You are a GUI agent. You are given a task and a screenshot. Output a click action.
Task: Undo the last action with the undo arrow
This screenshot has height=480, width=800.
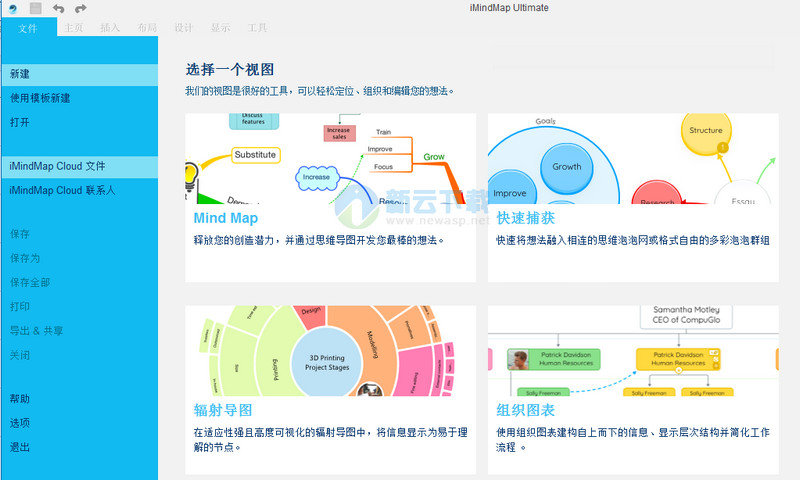[x=59, y=9]
